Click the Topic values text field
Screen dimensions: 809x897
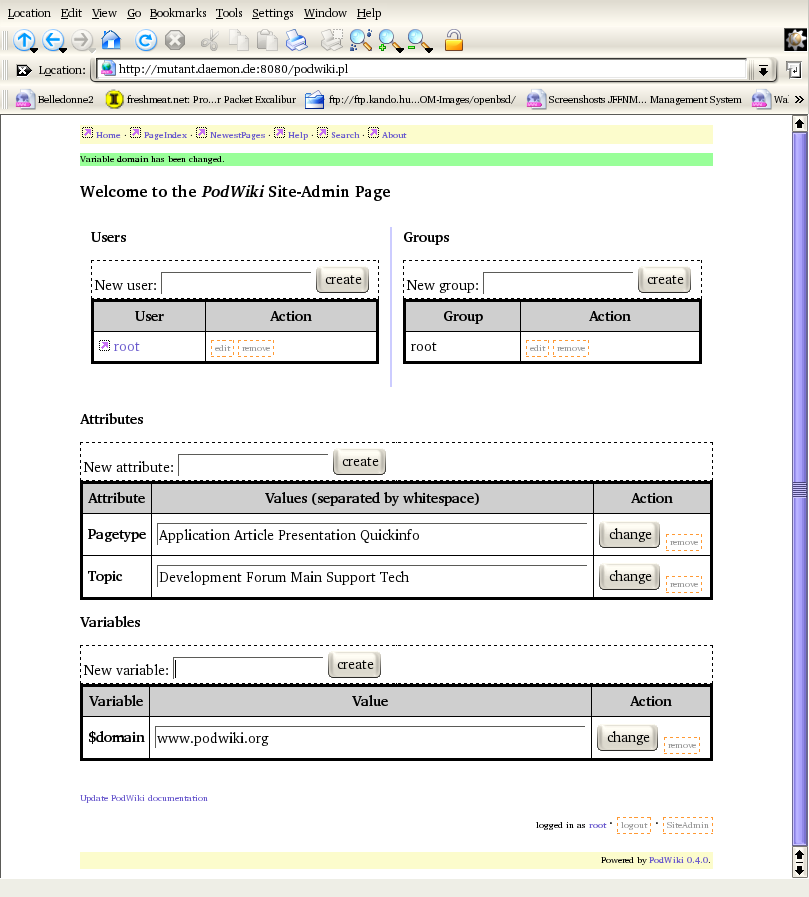coord(372,577)
